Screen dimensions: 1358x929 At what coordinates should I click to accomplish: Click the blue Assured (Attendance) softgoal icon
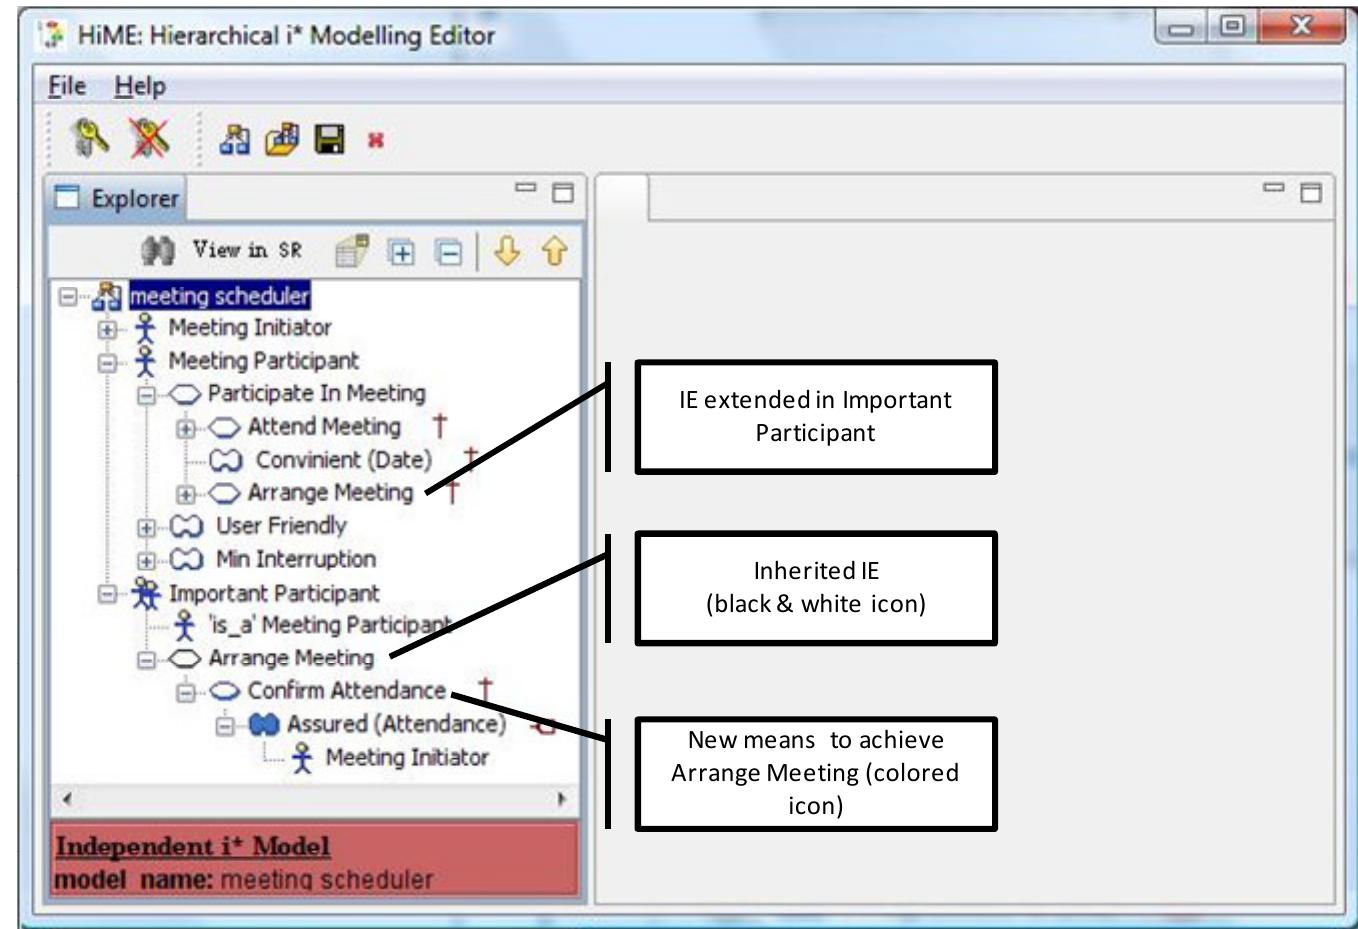tap(264, 724)
